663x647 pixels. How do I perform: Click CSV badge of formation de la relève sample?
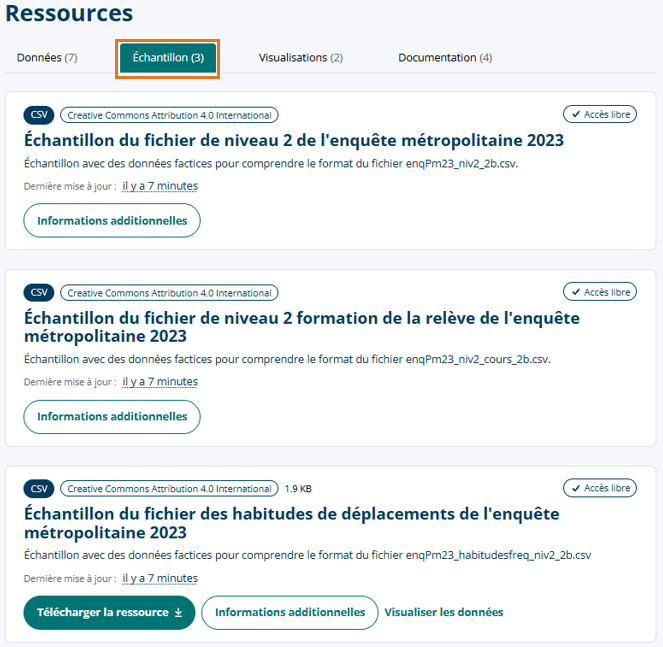[39, 293]
